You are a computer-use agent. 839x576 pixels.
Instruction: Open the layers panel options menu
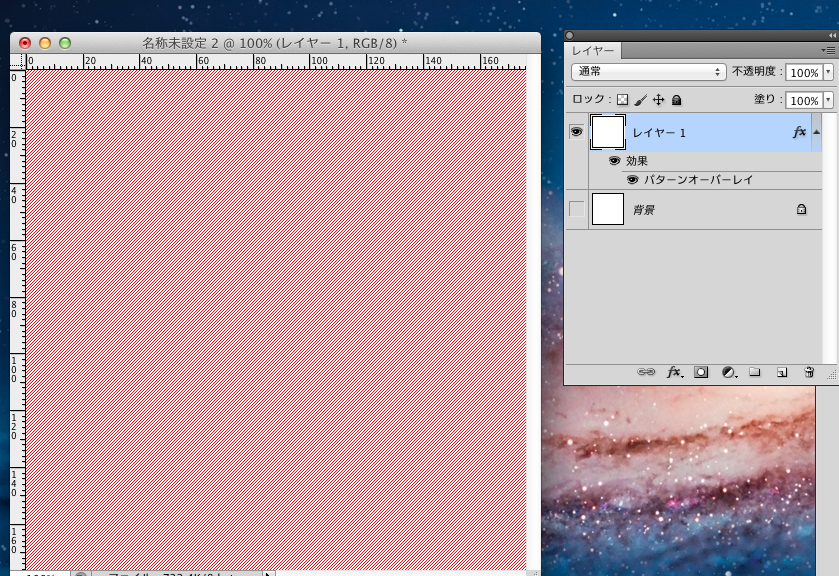point(827,50)
